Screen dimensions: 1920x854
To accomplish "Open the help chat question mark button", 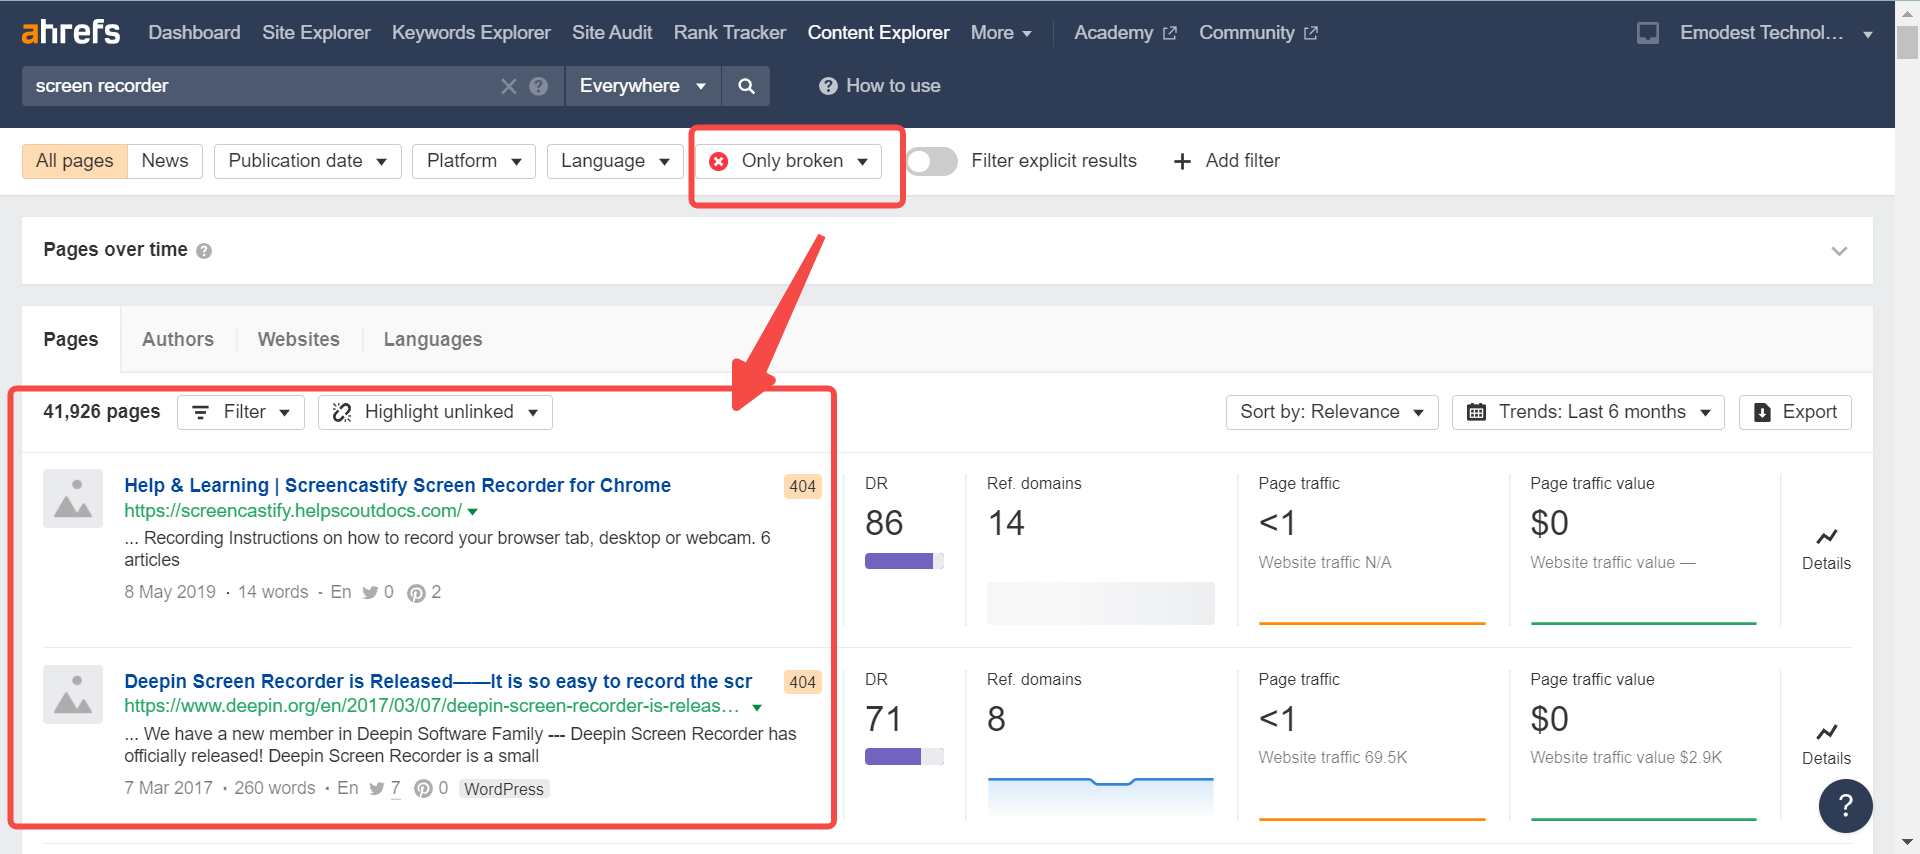I will click(x=1845, y=806).
